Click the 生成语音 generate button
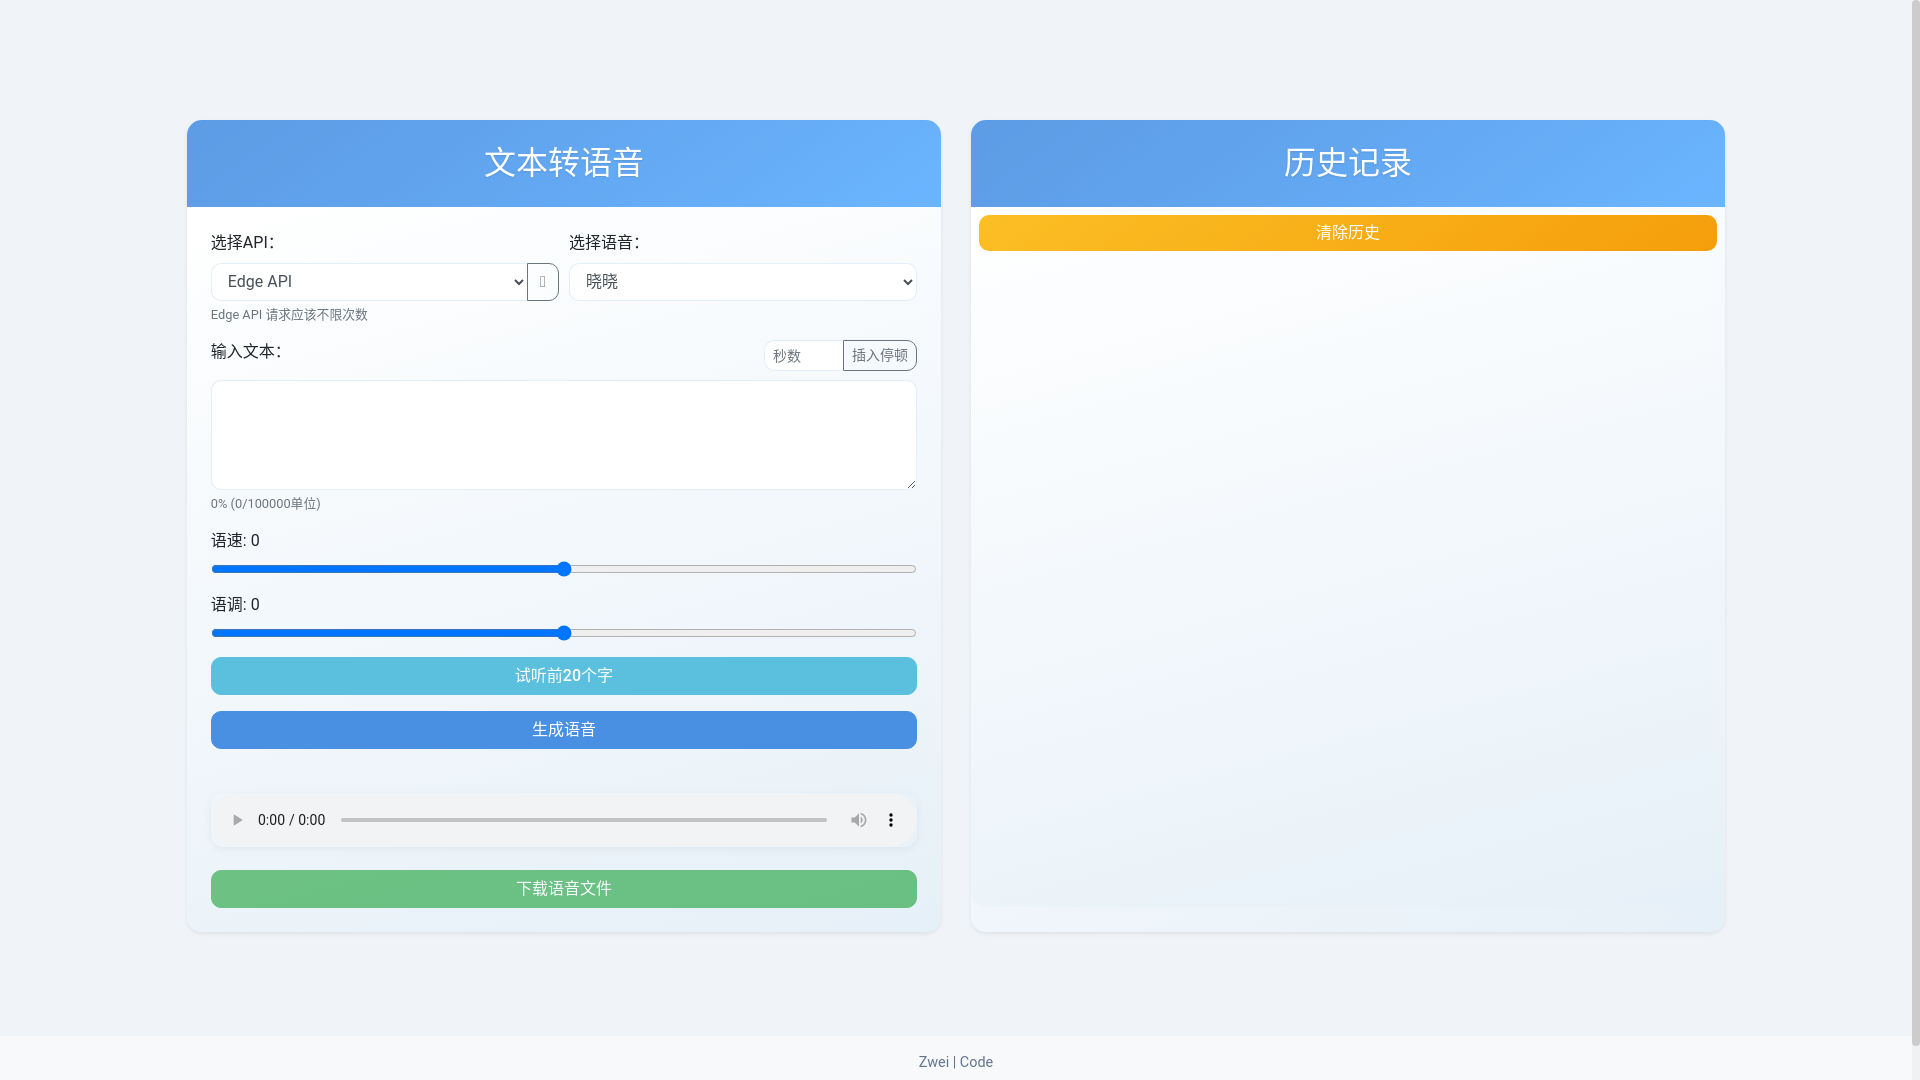The height and width of the screenshot is (1080, 1920). pos(564,730)
